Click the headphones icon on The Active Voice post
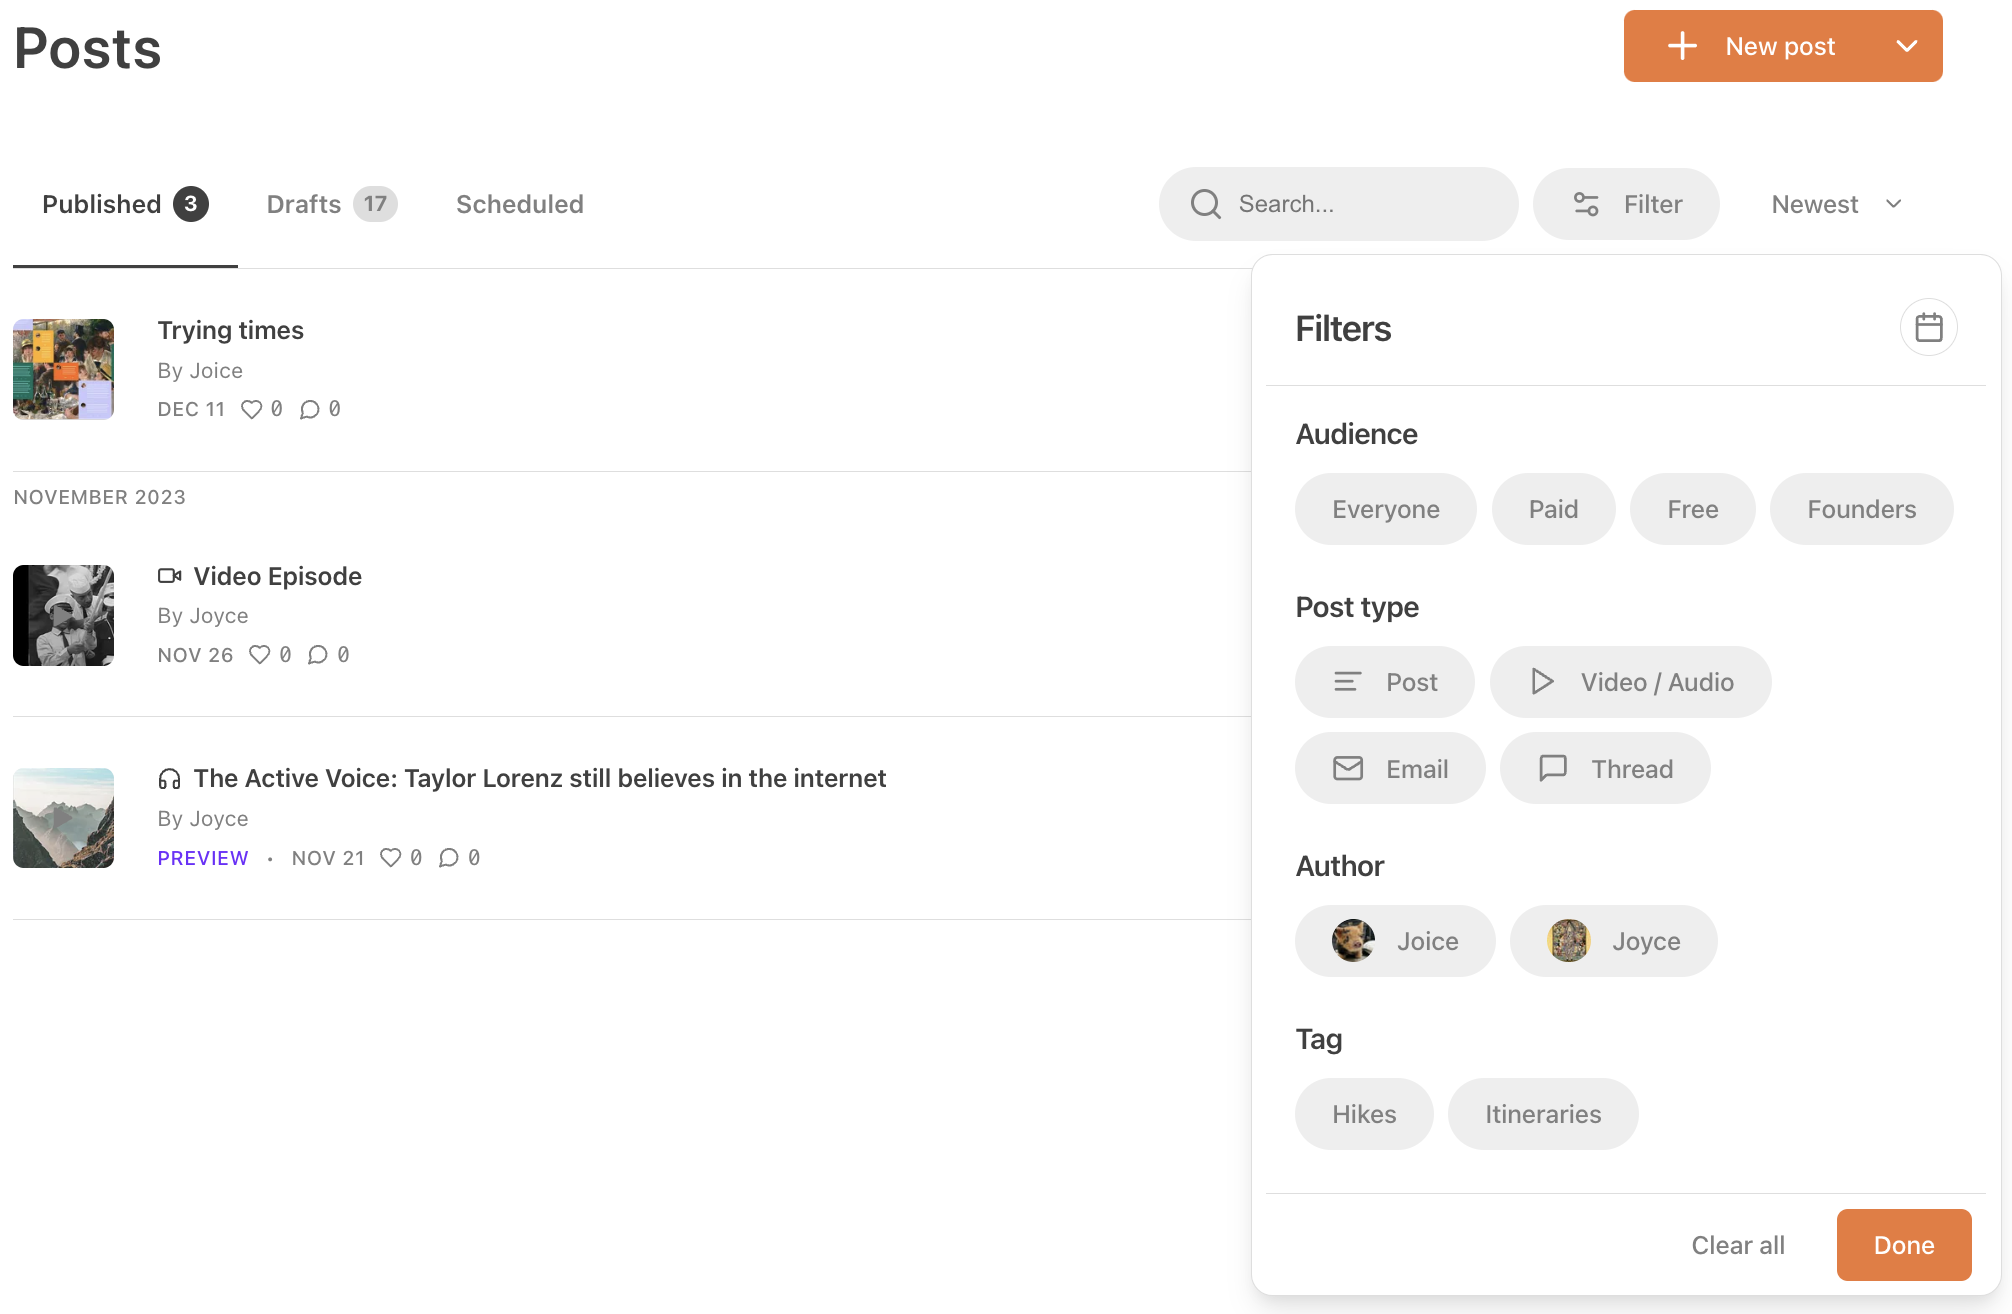This screenshot has height=1314, width=2012. click(x=168, y=777)
